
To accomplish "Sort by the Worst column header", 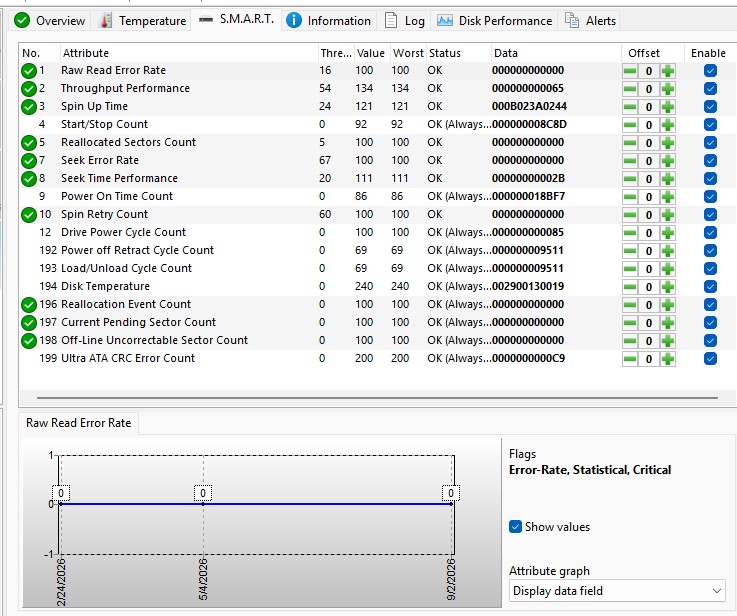I will coord(408,53).
